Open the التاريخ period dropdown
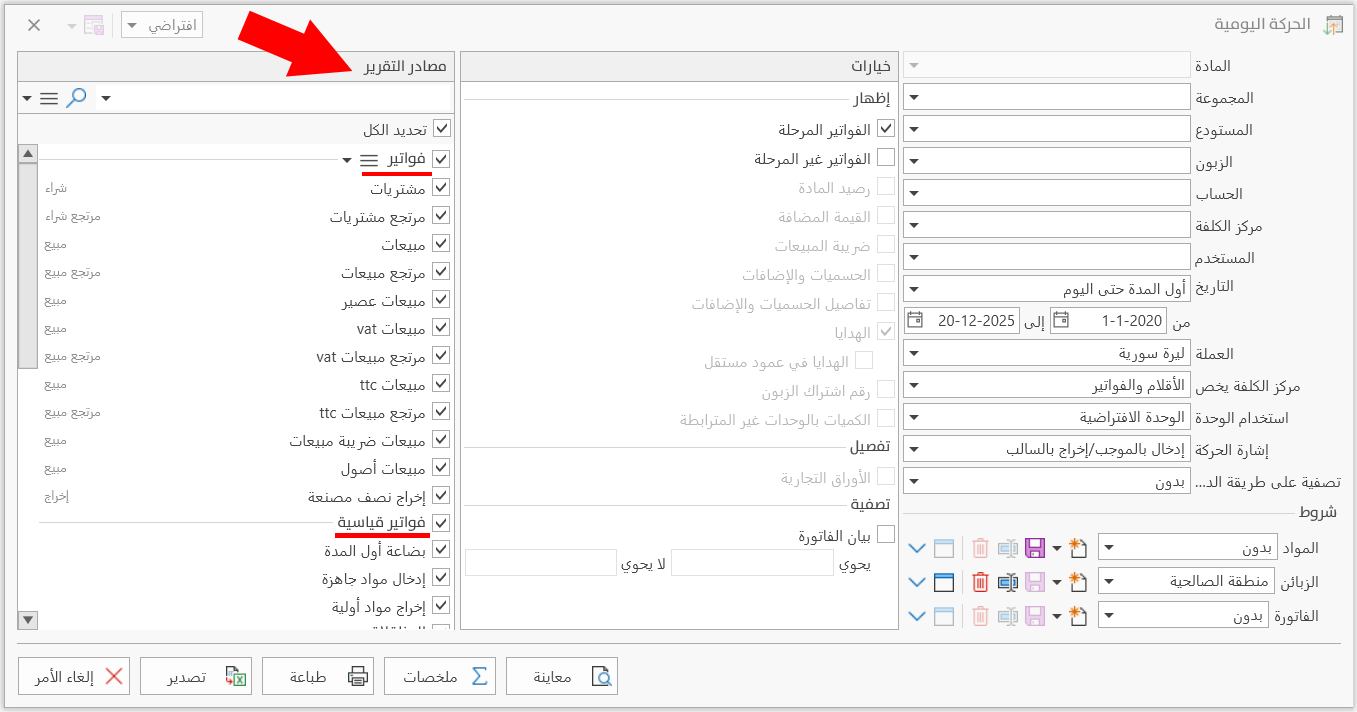Image resolution: width=1357 pixels, height=712 pixels. [914, 288]
